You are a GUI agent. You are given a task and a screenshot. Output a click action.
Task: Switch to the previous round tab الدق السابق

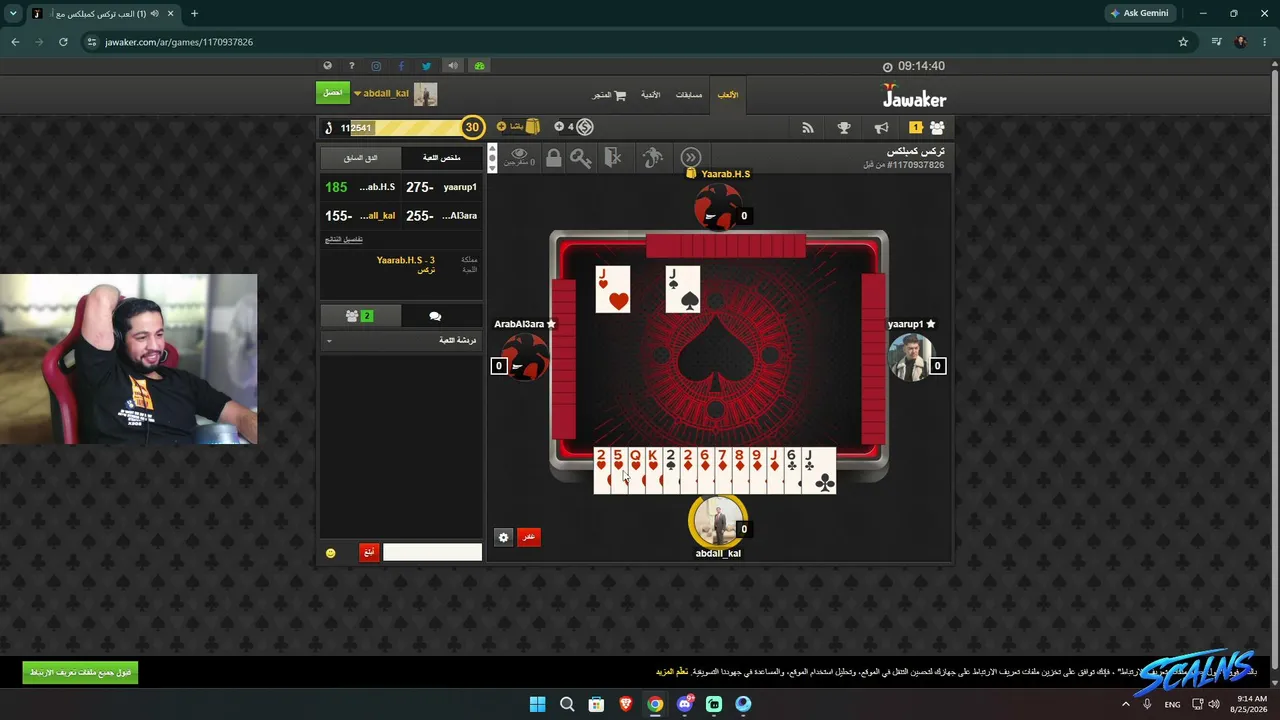tap(360, 158)
